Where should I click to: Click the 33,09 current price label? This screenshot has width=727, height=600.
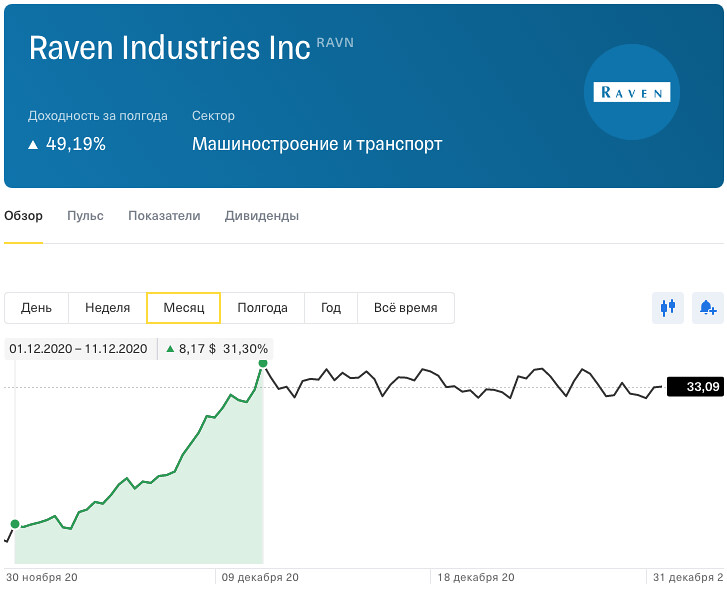[695, 386]
